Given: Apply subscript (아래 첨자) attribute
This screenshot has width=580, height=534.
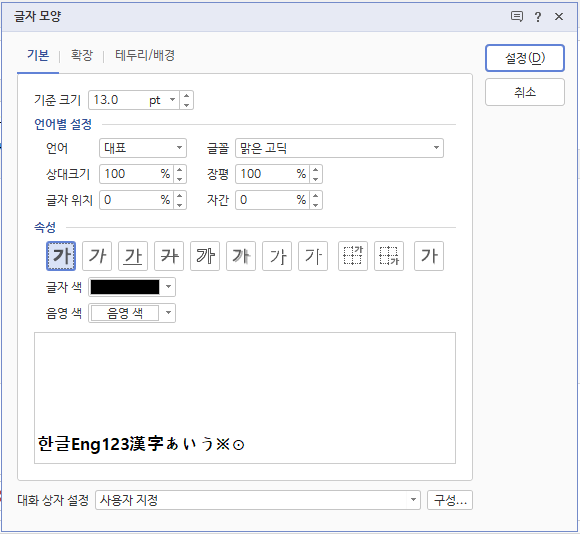Looking at the screenshot, I should click(389, 256).
